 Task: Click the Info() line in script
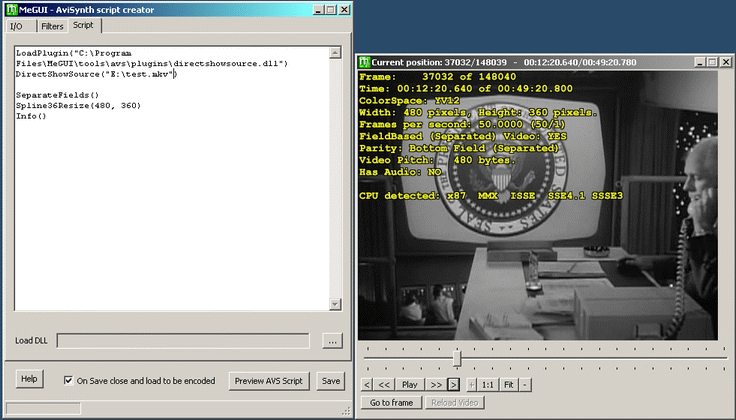31,116
